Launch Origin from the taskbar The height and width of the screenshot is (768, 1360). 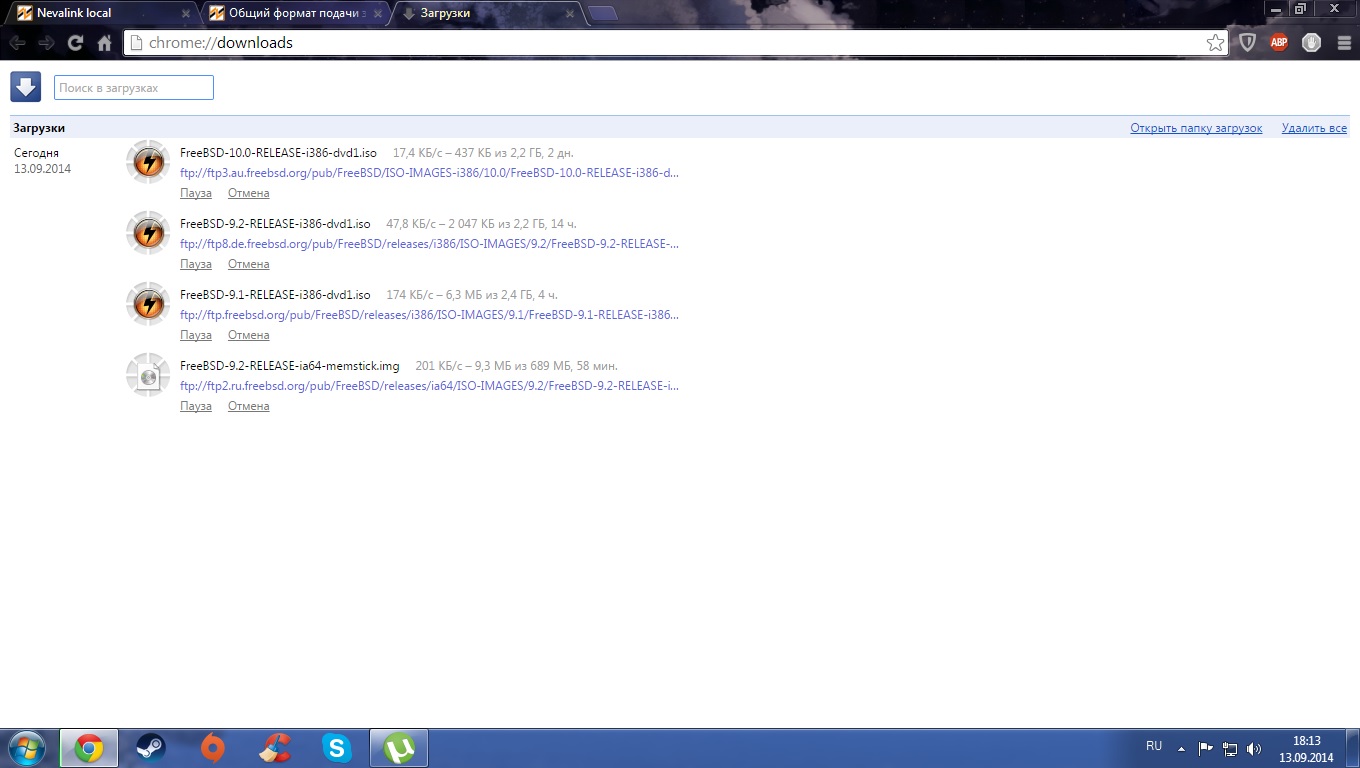coord(212,748)
